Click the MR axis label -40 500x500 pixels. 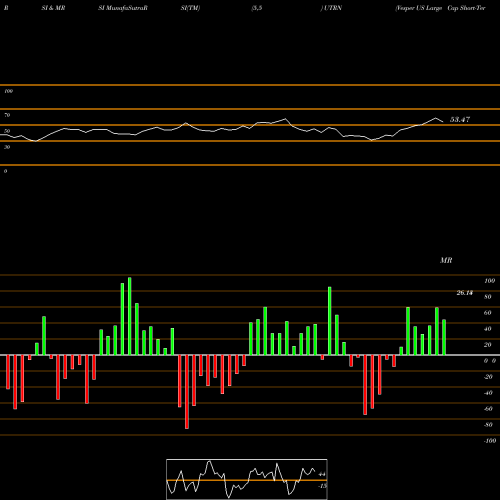point(488,393)
